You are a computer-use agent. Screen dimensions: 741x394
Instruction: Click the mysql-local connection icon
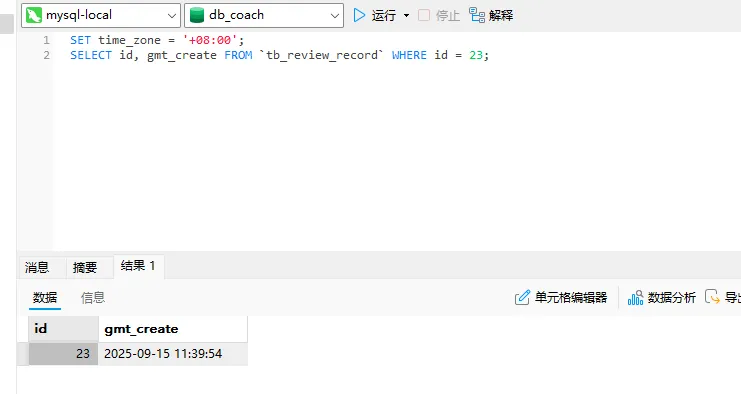(34, 16)
